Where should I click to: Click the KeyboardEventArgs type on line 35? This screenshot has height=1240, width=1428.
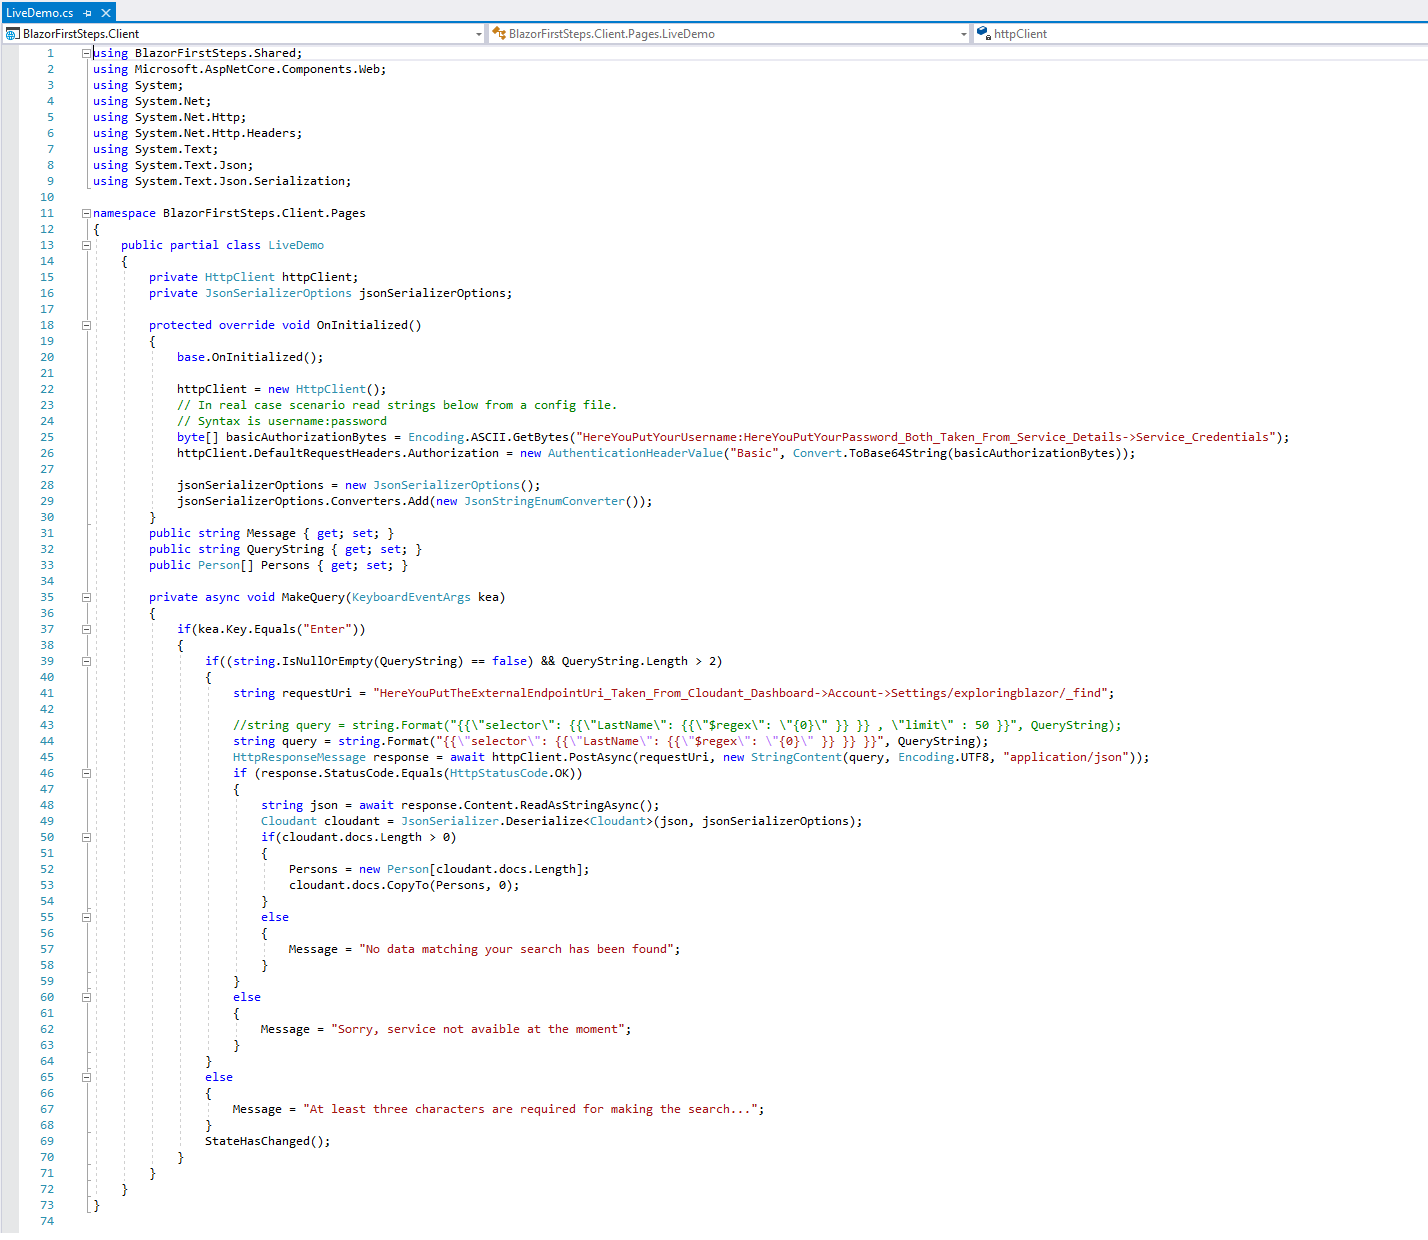click(x=411, y=597)
